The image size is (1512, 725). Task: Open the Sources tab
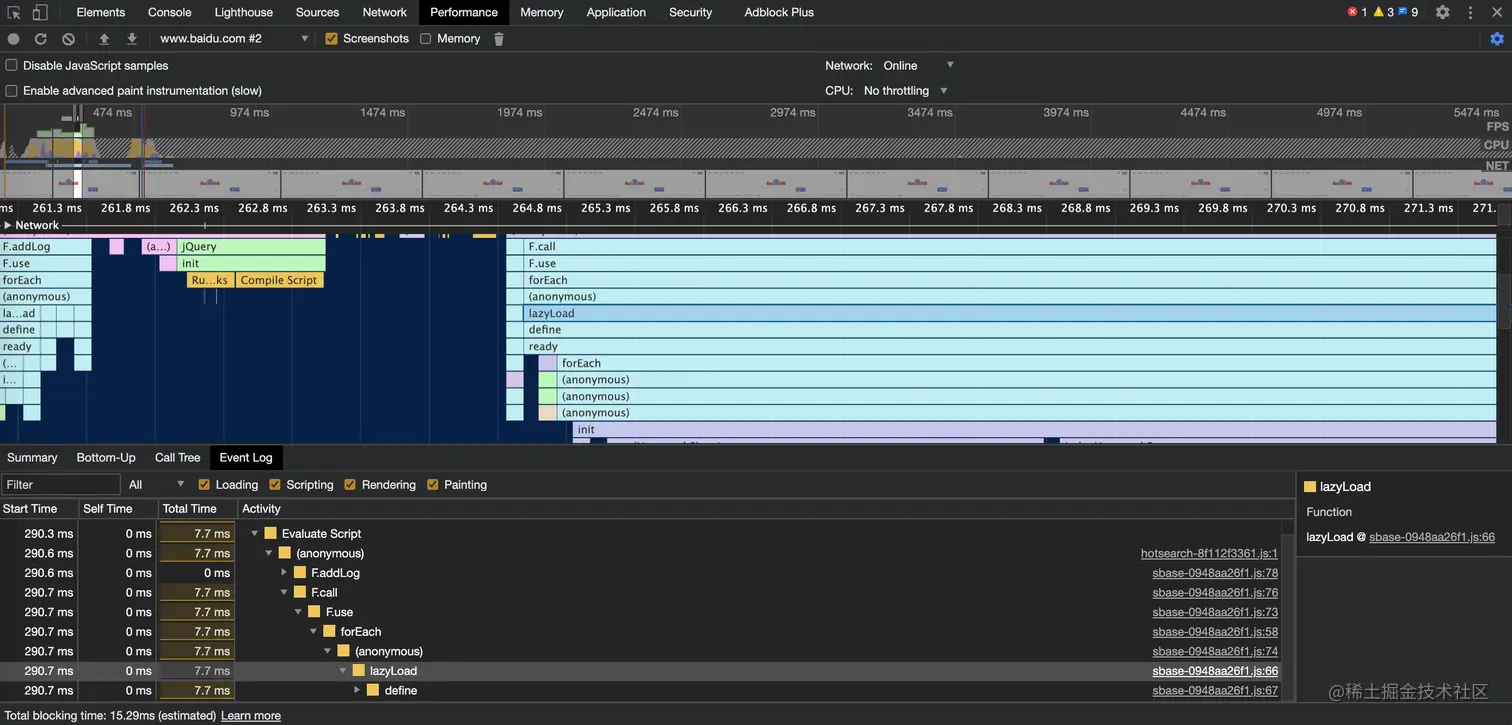pos(318,12)
